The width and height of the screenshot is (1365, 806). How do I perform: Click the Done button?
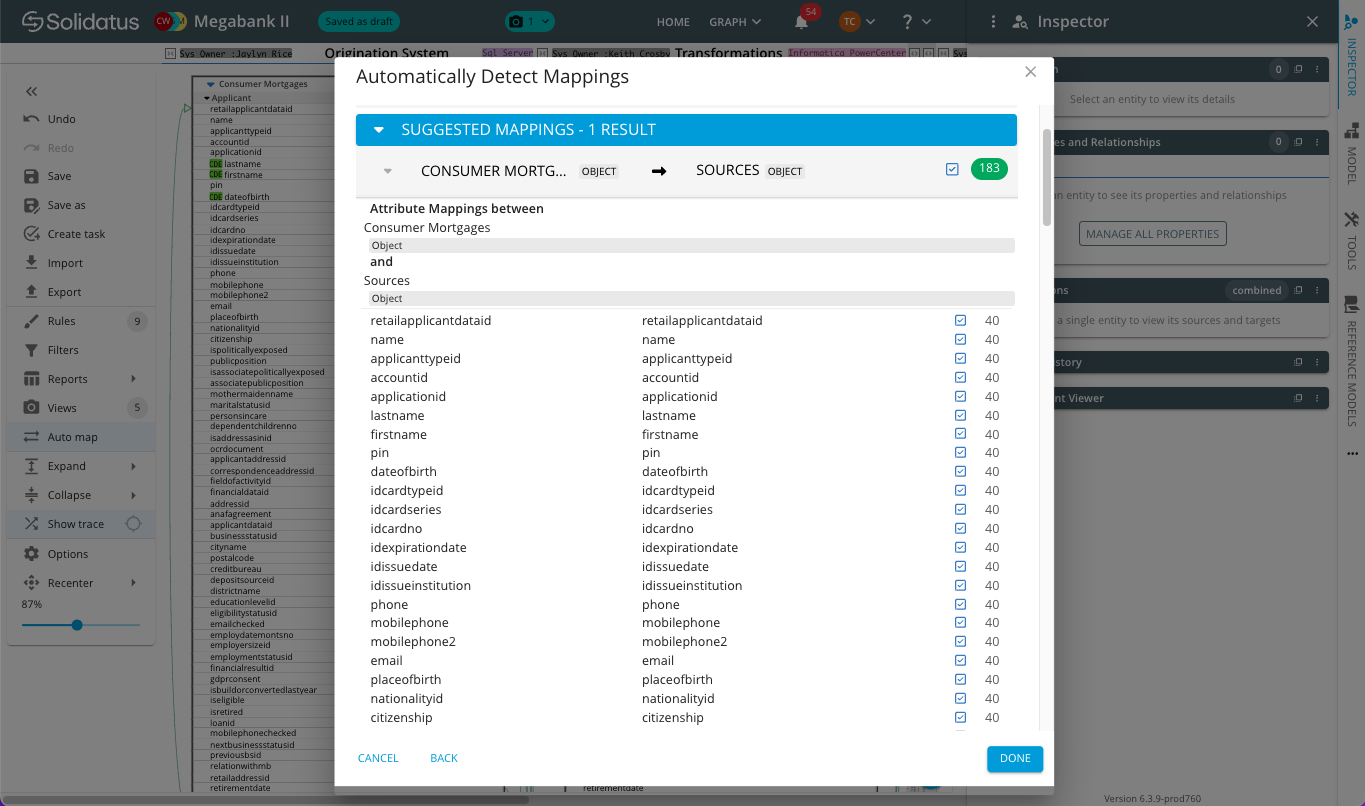coord(1015,758)
